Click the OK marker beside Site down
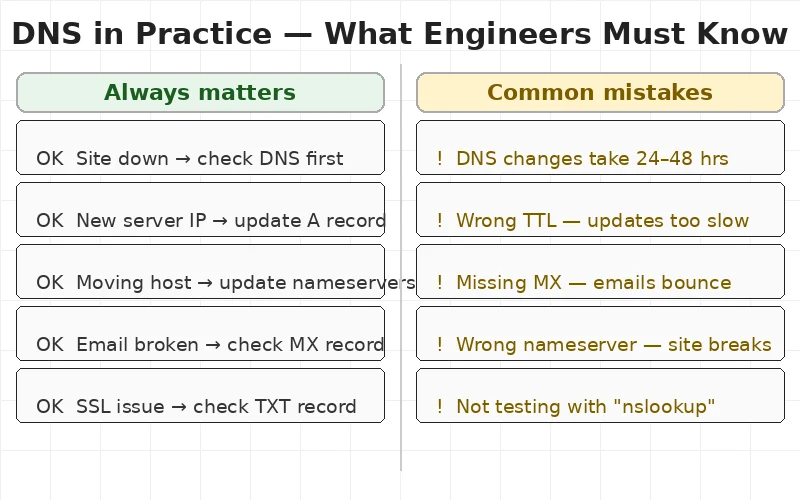 click(x=49, y=159)
